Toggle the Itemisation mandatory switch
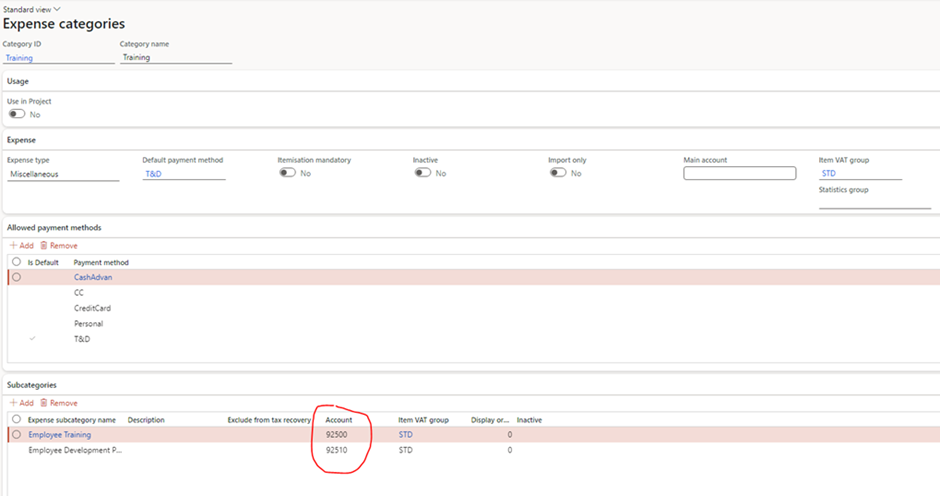This screenshot has width=940, height=496. (x=288, y=173)
